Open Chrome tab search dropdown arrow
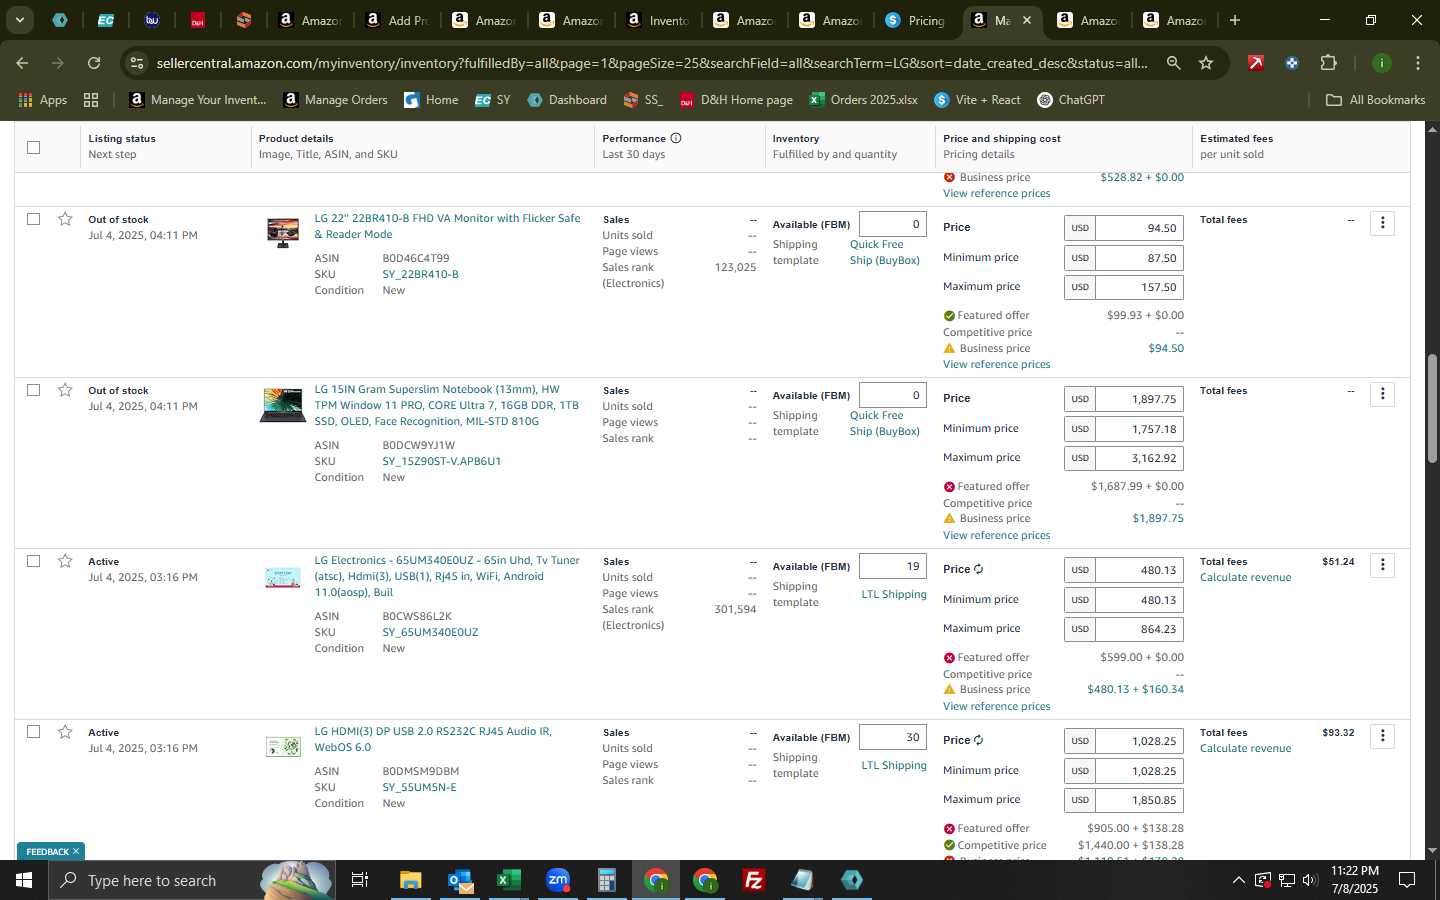 coord(19,20)
